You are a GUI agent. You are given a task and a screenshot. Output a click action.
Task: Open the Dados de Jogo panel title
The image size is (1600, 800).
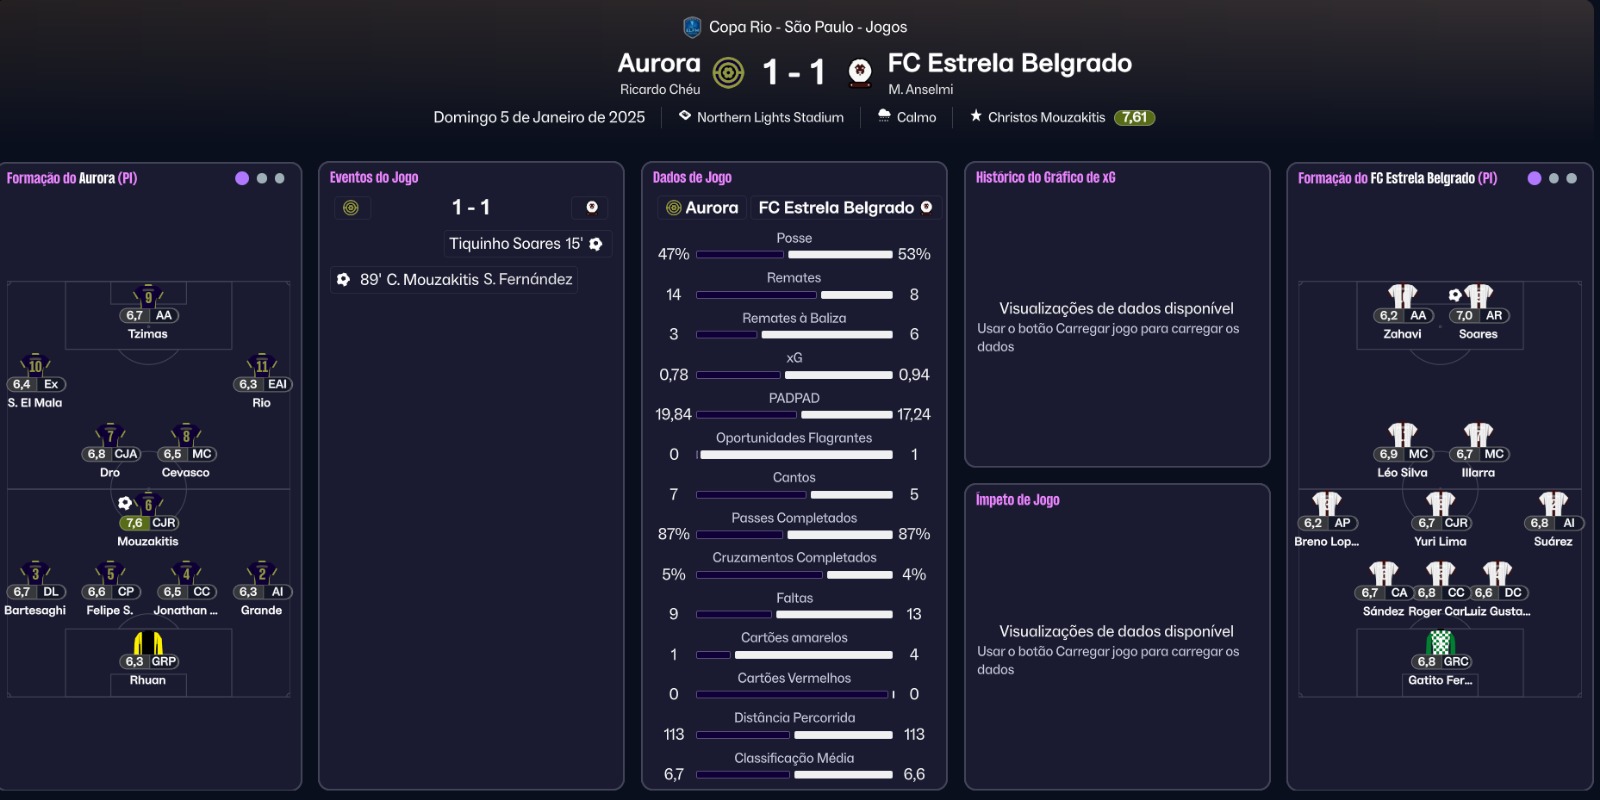[692, 177]
